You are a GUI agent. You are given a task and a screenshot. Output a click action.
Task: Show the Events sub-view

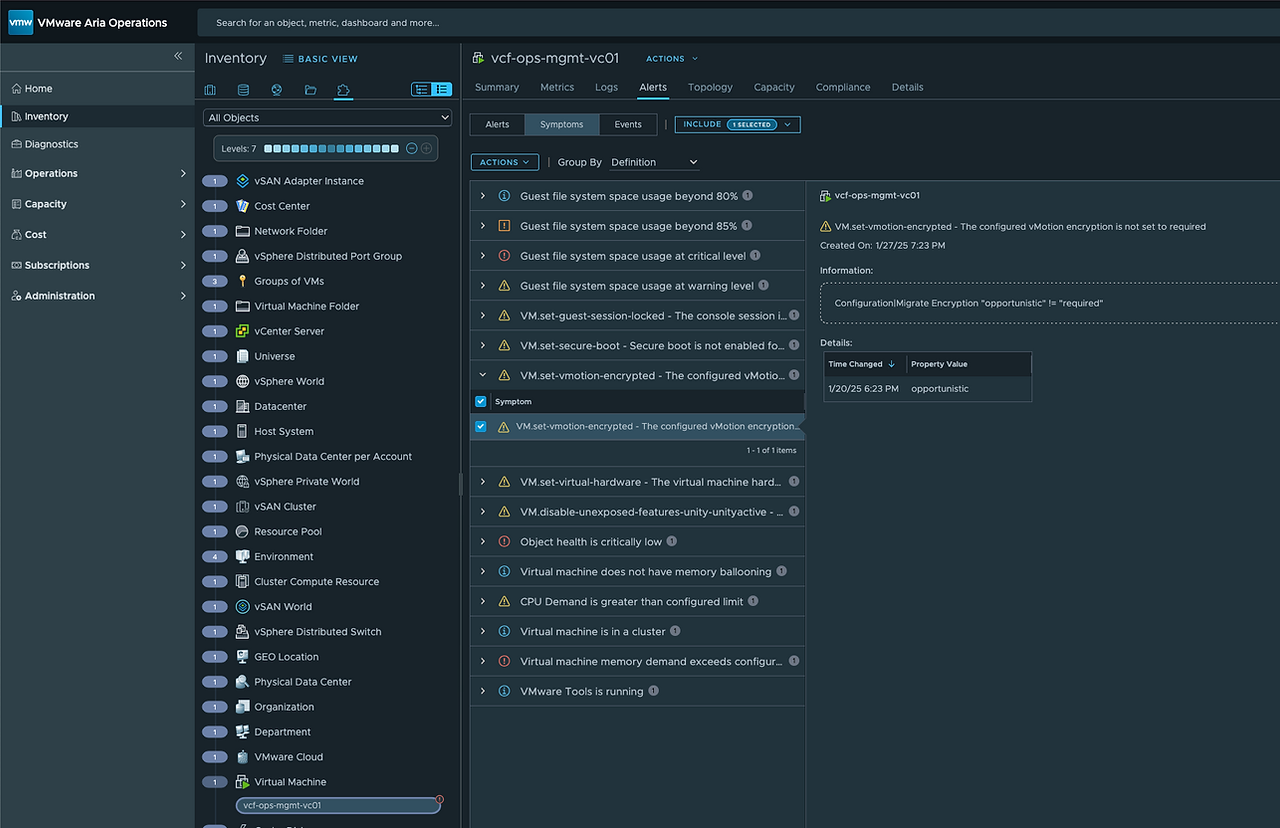click(x=628, y=125)
